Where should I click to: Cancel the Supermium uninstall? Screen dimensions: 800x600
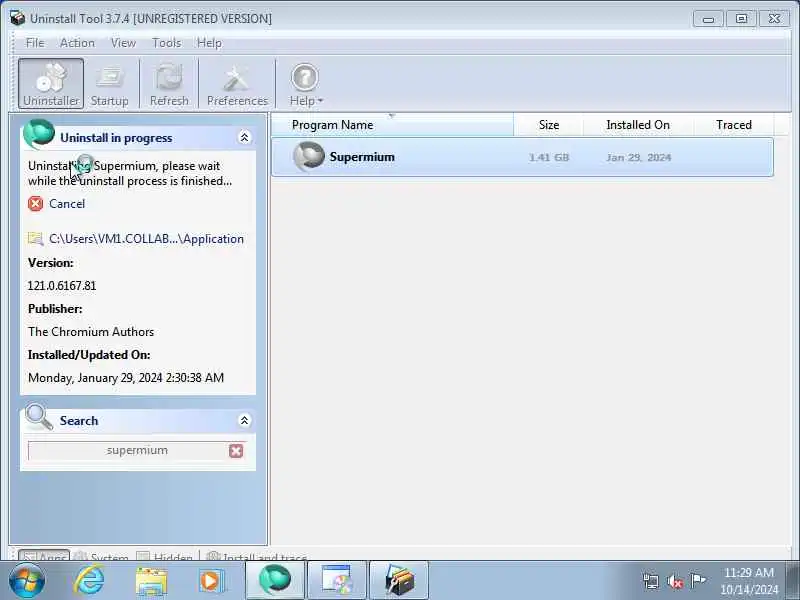pos(67,204)
